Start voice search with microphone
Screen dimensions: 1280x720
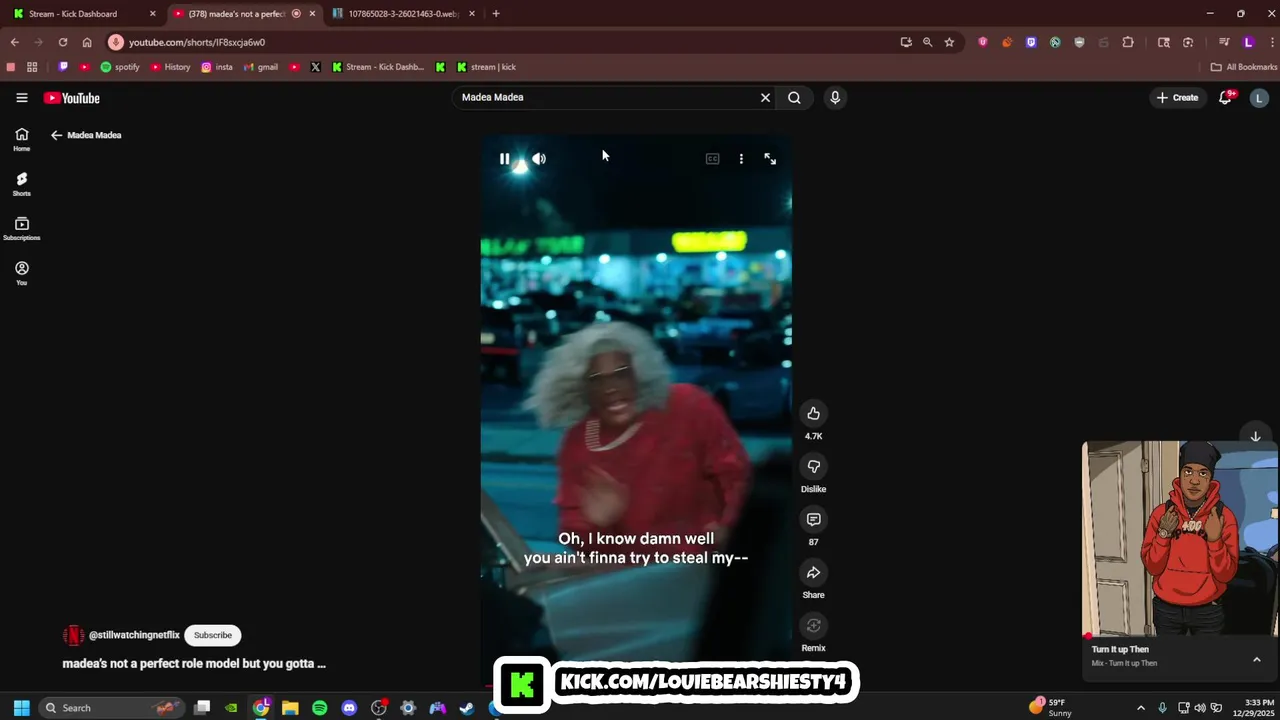pos(835,97)
